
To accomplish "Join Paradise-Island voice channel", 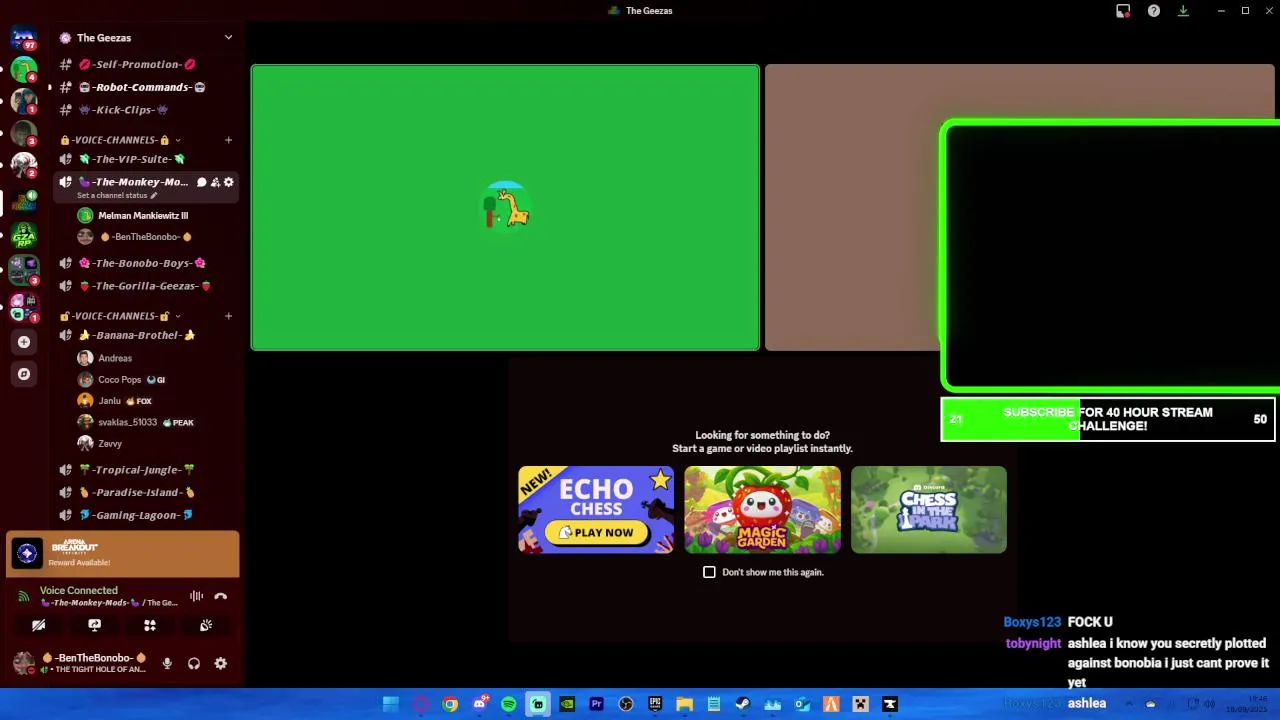I will [x=146, y=492].
